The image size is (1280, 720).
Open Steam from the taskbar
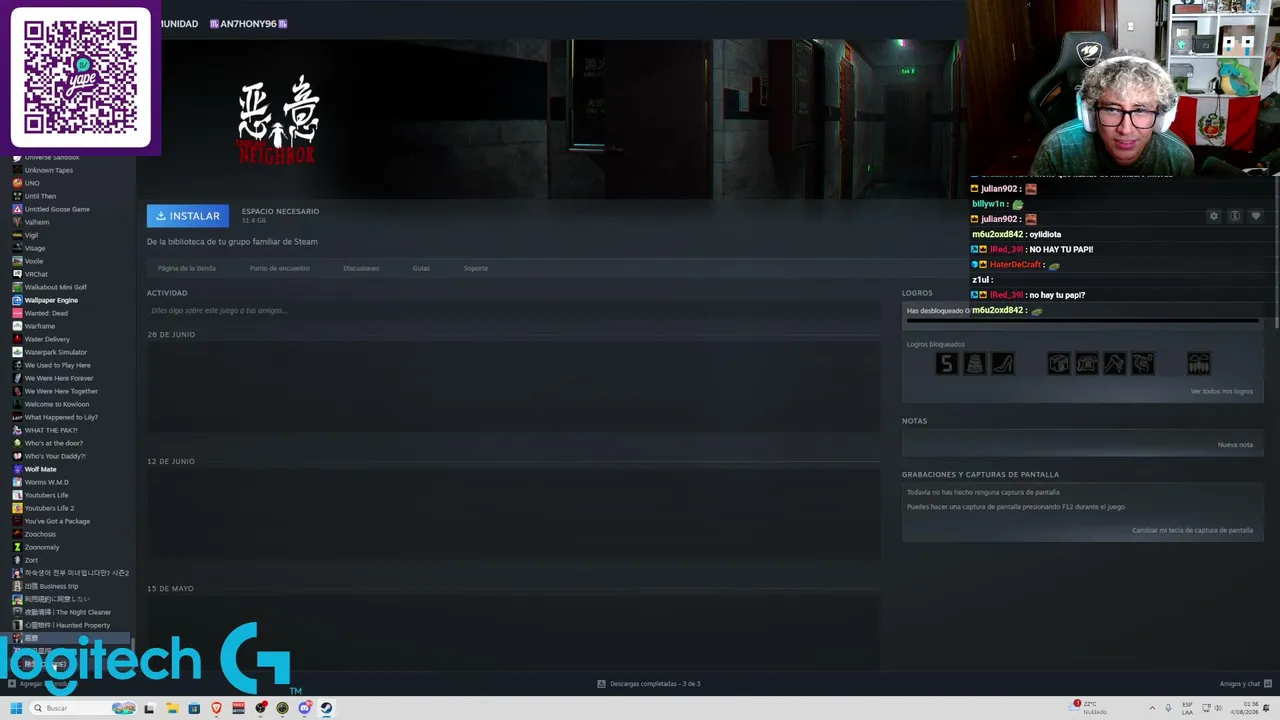click(326, 708)
